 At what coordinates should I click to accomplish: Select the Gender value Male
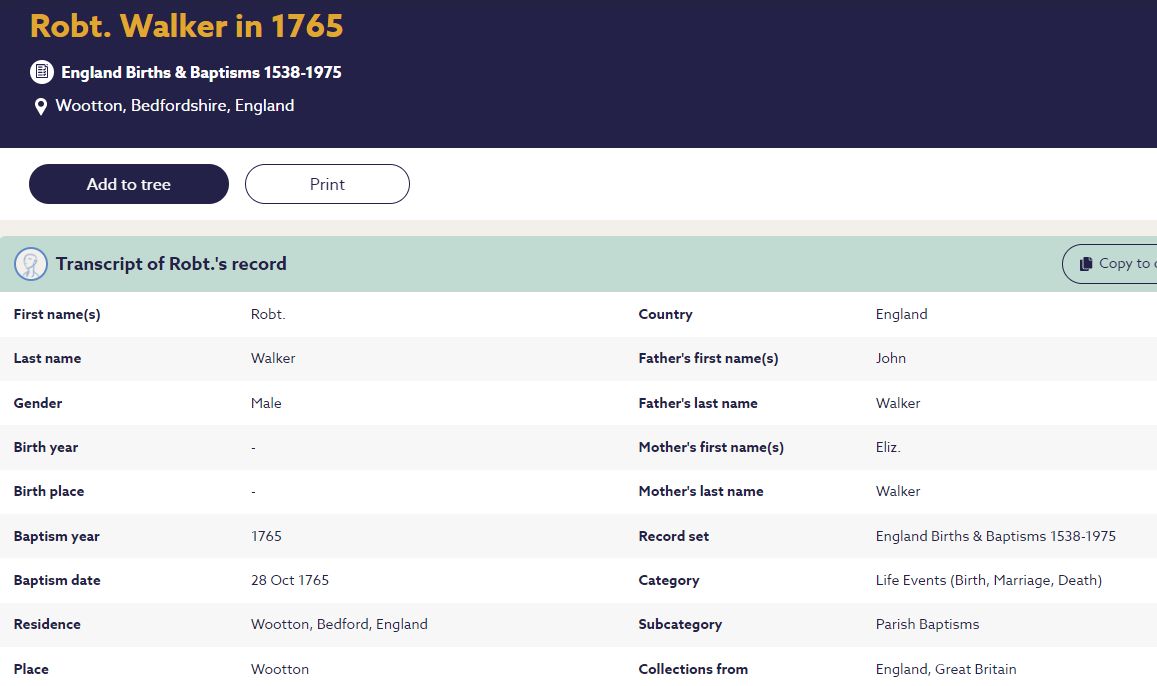click(x=266, y=403)
